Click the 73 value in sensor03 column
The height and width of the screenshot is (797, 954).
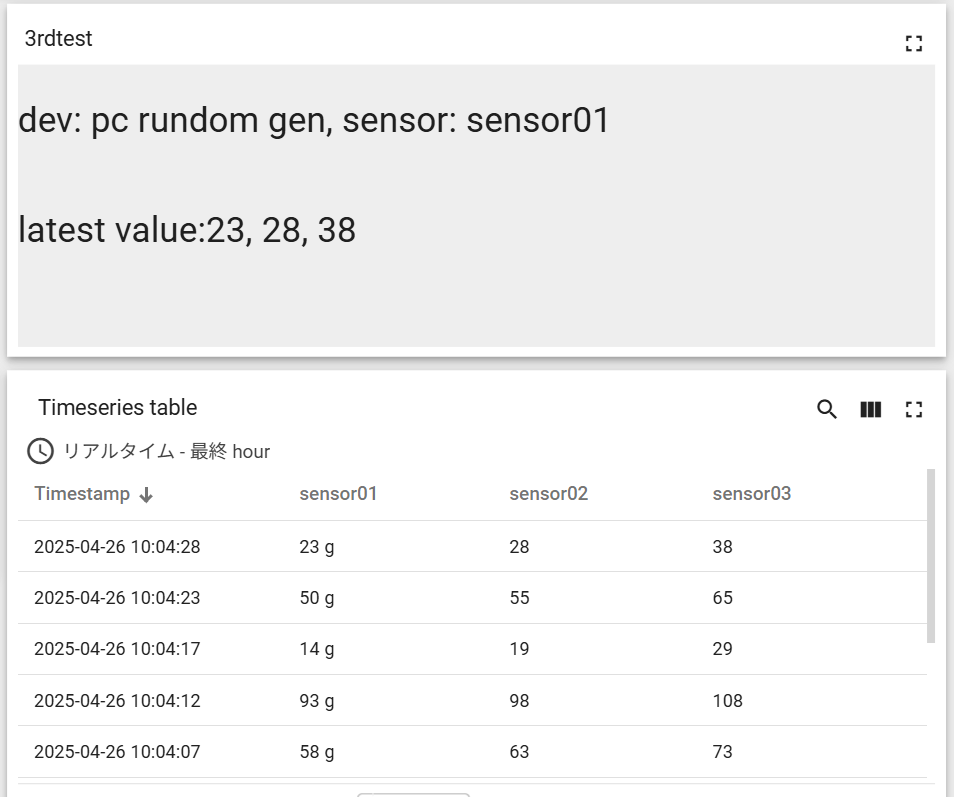[722, 752]
